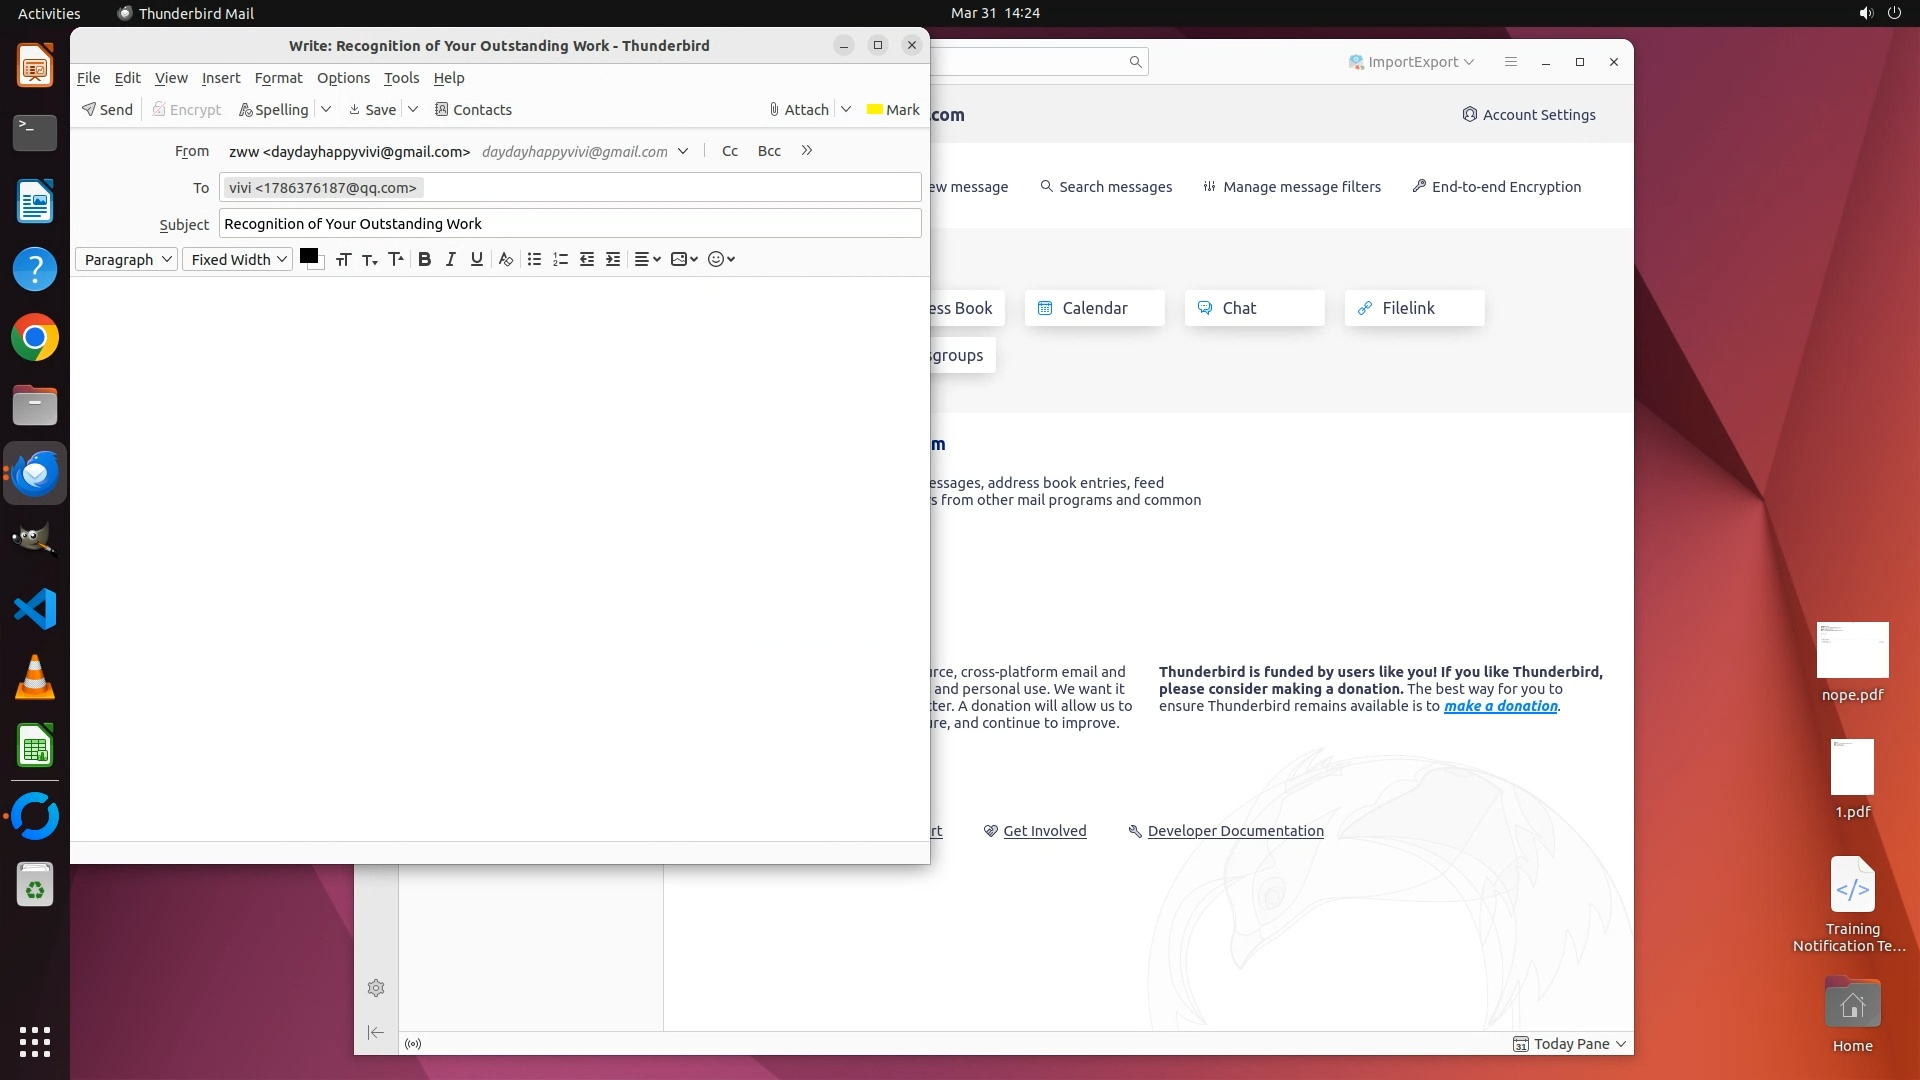The width and height of the screenshot is (1920, 1080).
Task: Toggle underline text formatting
Action: click(477, 259)
